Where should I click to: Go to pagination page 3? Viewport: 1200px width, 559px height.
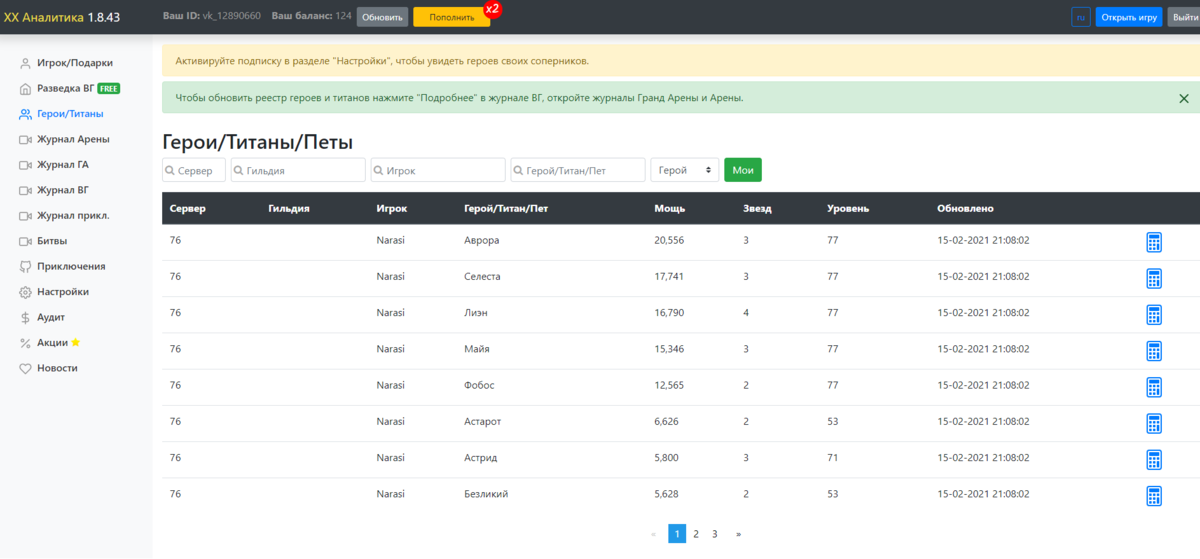coord(715,534)
